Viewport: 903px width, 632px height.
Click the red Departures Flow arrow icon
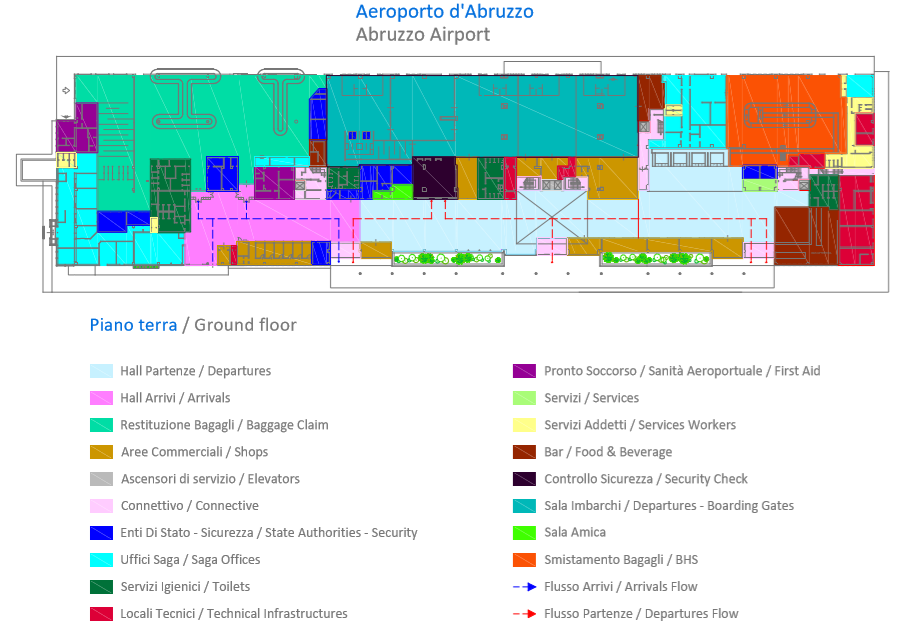(524, 614)
